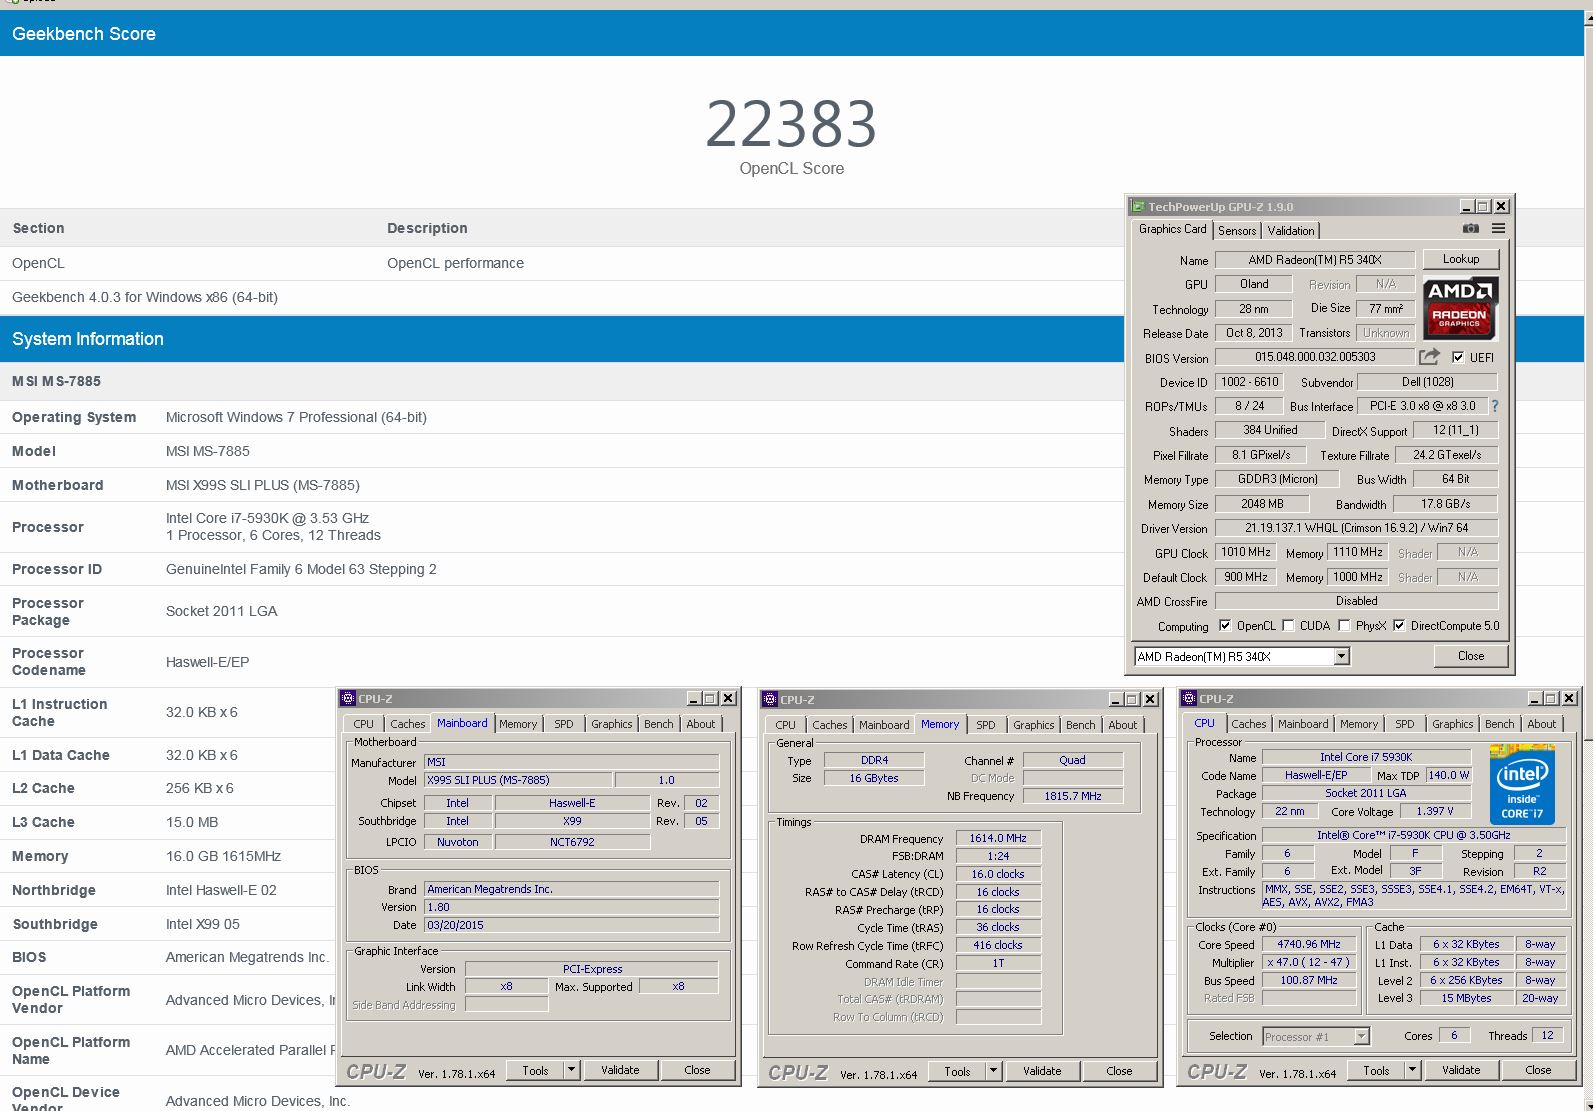Open the Caches tab in rightmost CPU-Z window

[1248, 724]
